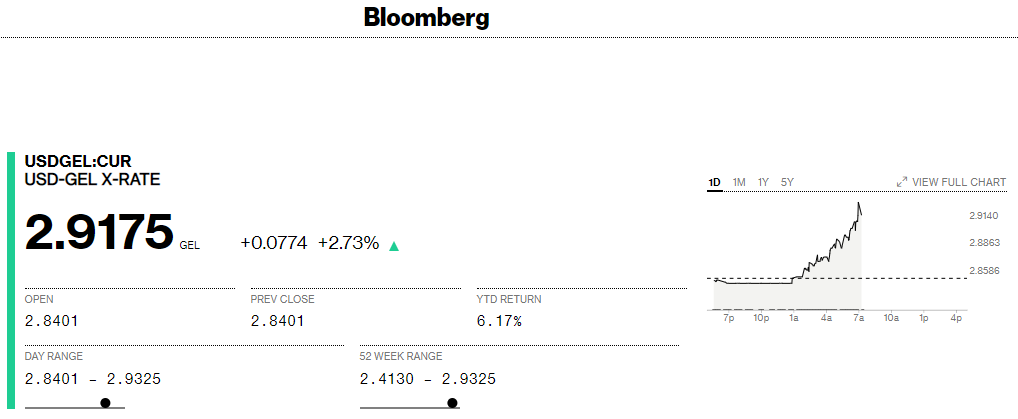Click the Prev Close heading

(282, 299)
